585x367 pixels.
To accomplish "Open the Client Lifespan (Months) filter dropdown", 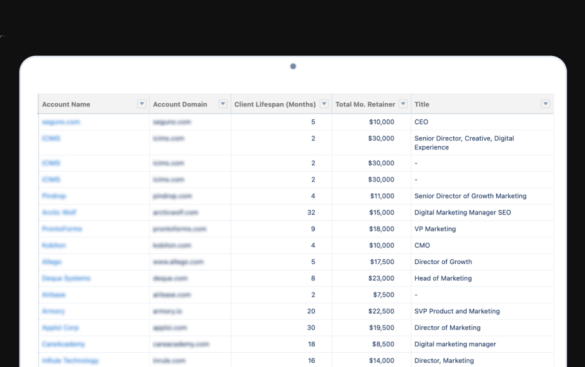I will 324,104.
